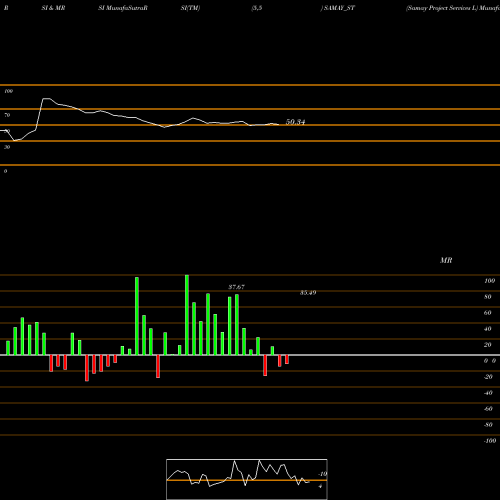Click the MR axis label -100
This screenshot has height=500, width=500.
pos(490,441)
